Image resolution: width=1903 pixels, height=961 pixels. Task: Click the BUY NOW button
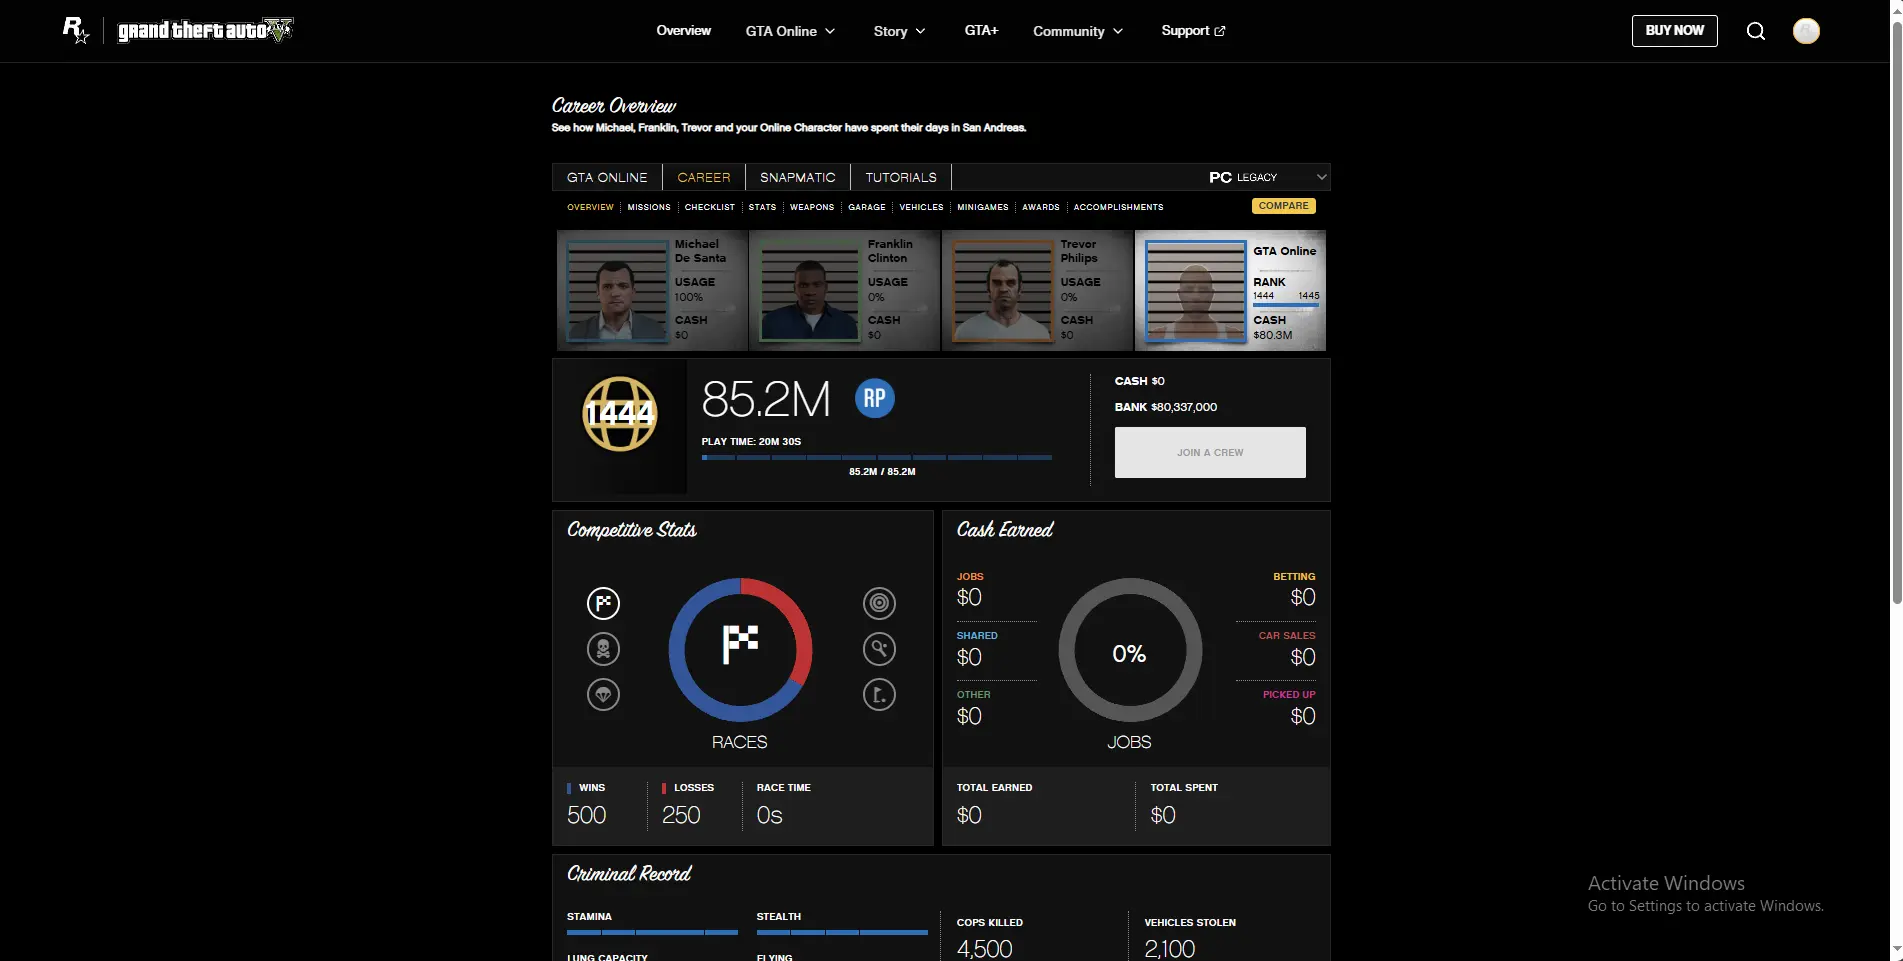tap(1675, 31)
